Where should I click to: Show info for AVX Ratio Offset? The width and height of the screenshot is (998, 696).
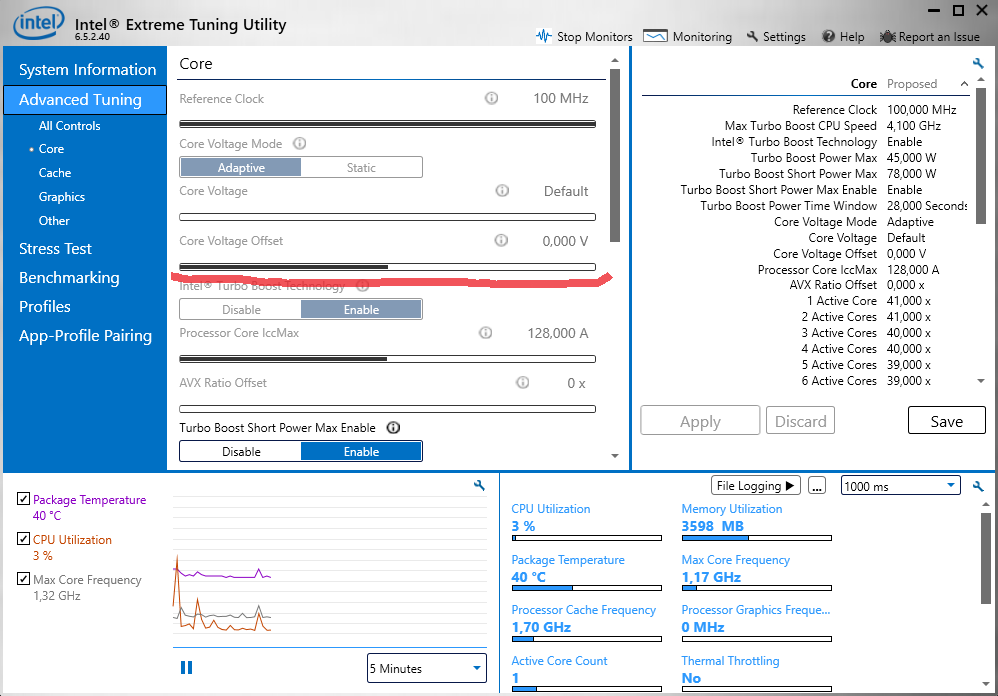pos(523,382)
